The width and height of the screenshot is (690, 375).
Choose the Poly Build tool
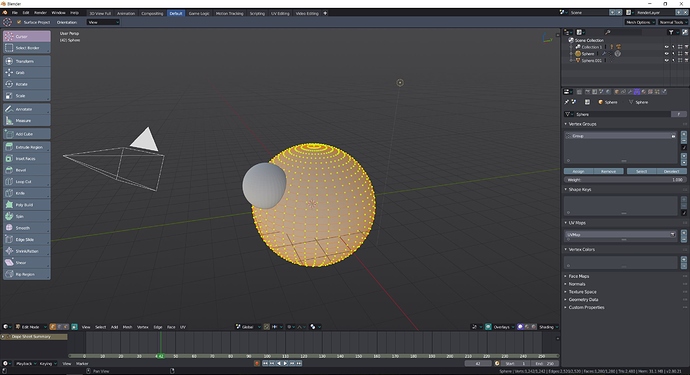tap(27, 205)
